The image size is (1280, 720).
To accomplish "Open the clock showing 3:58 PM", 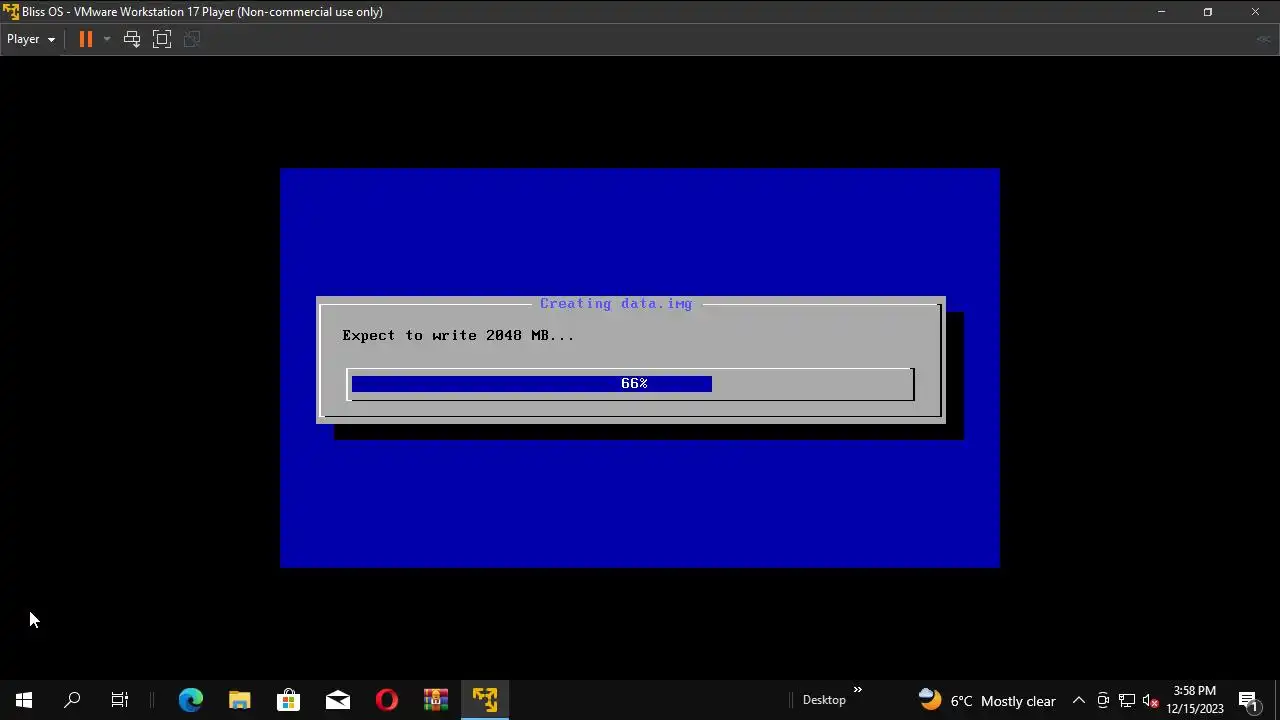I will (x=1195, y=700).
